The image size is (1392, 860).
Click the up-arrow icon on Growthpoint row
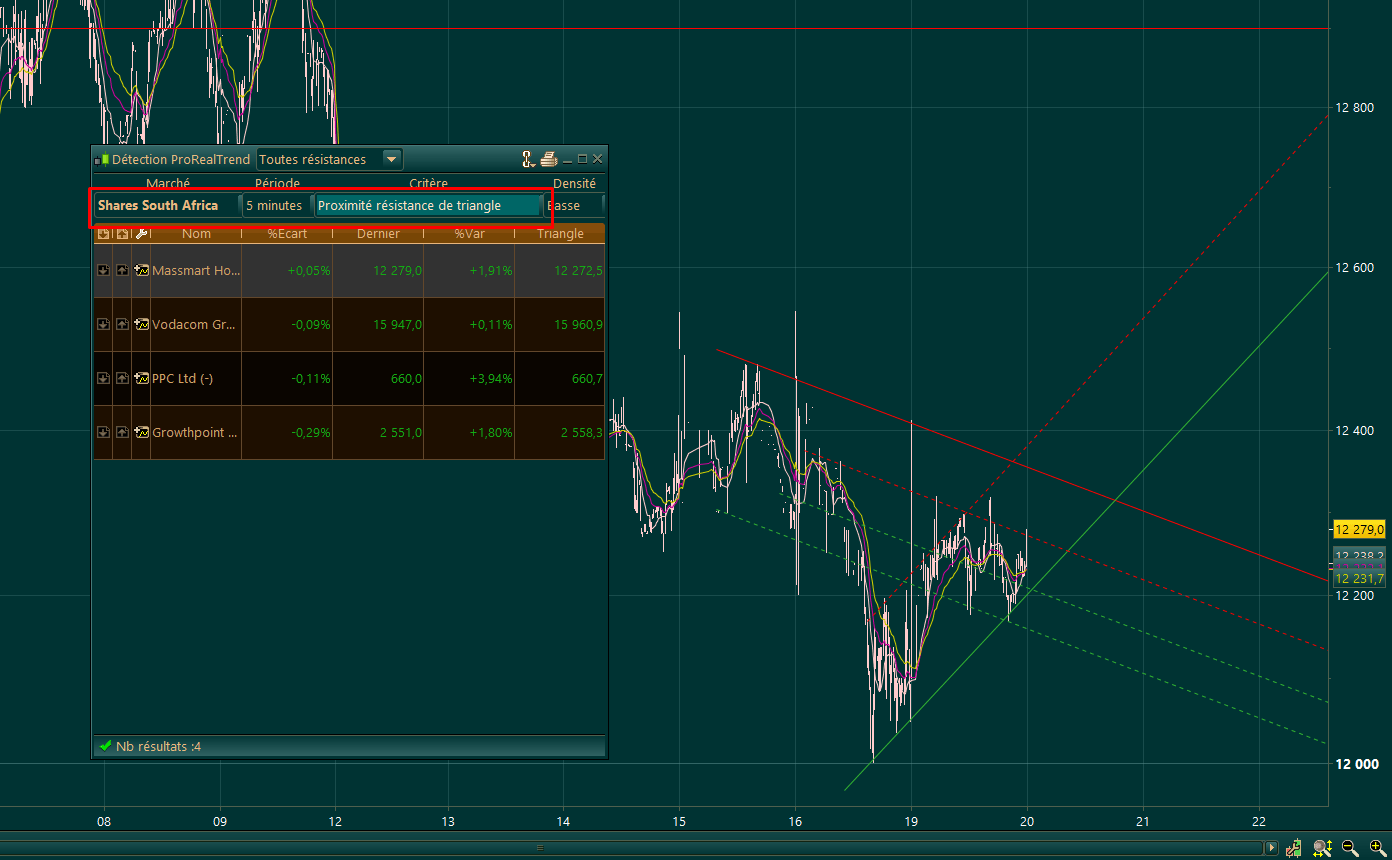(122, 432)
